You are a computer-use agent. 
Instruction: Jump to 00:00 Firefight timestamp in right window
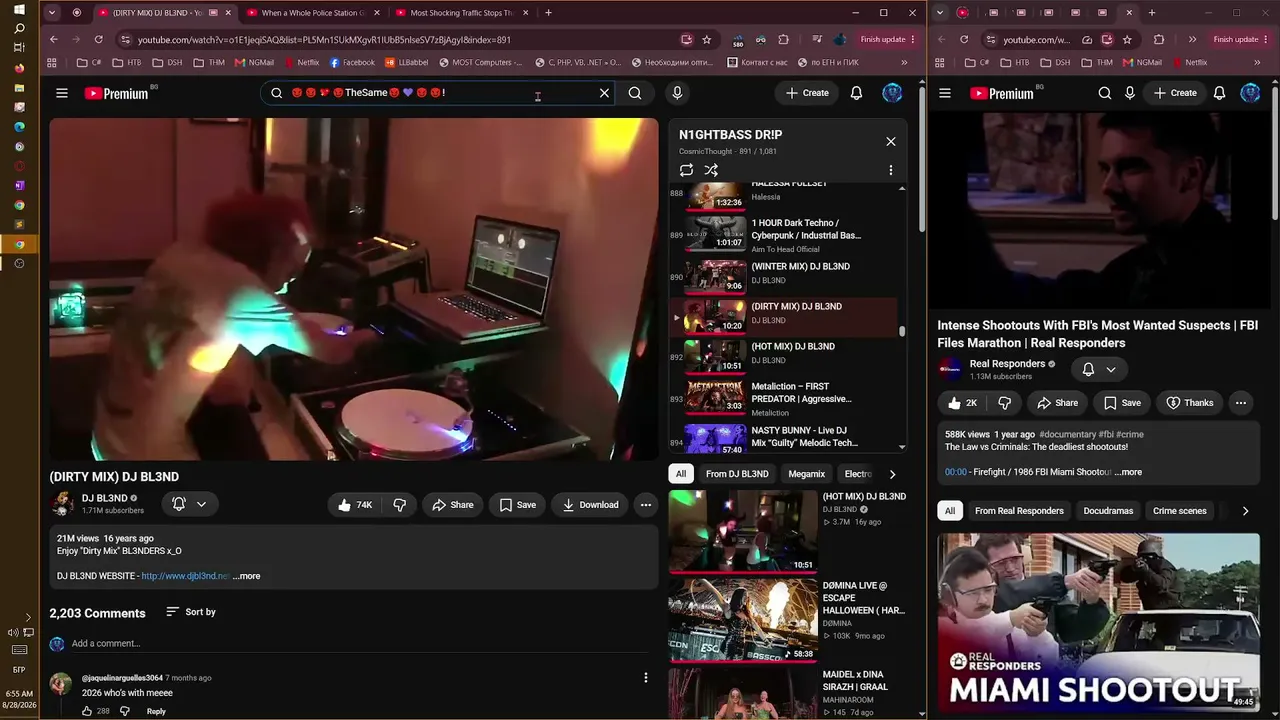point(956,472)
